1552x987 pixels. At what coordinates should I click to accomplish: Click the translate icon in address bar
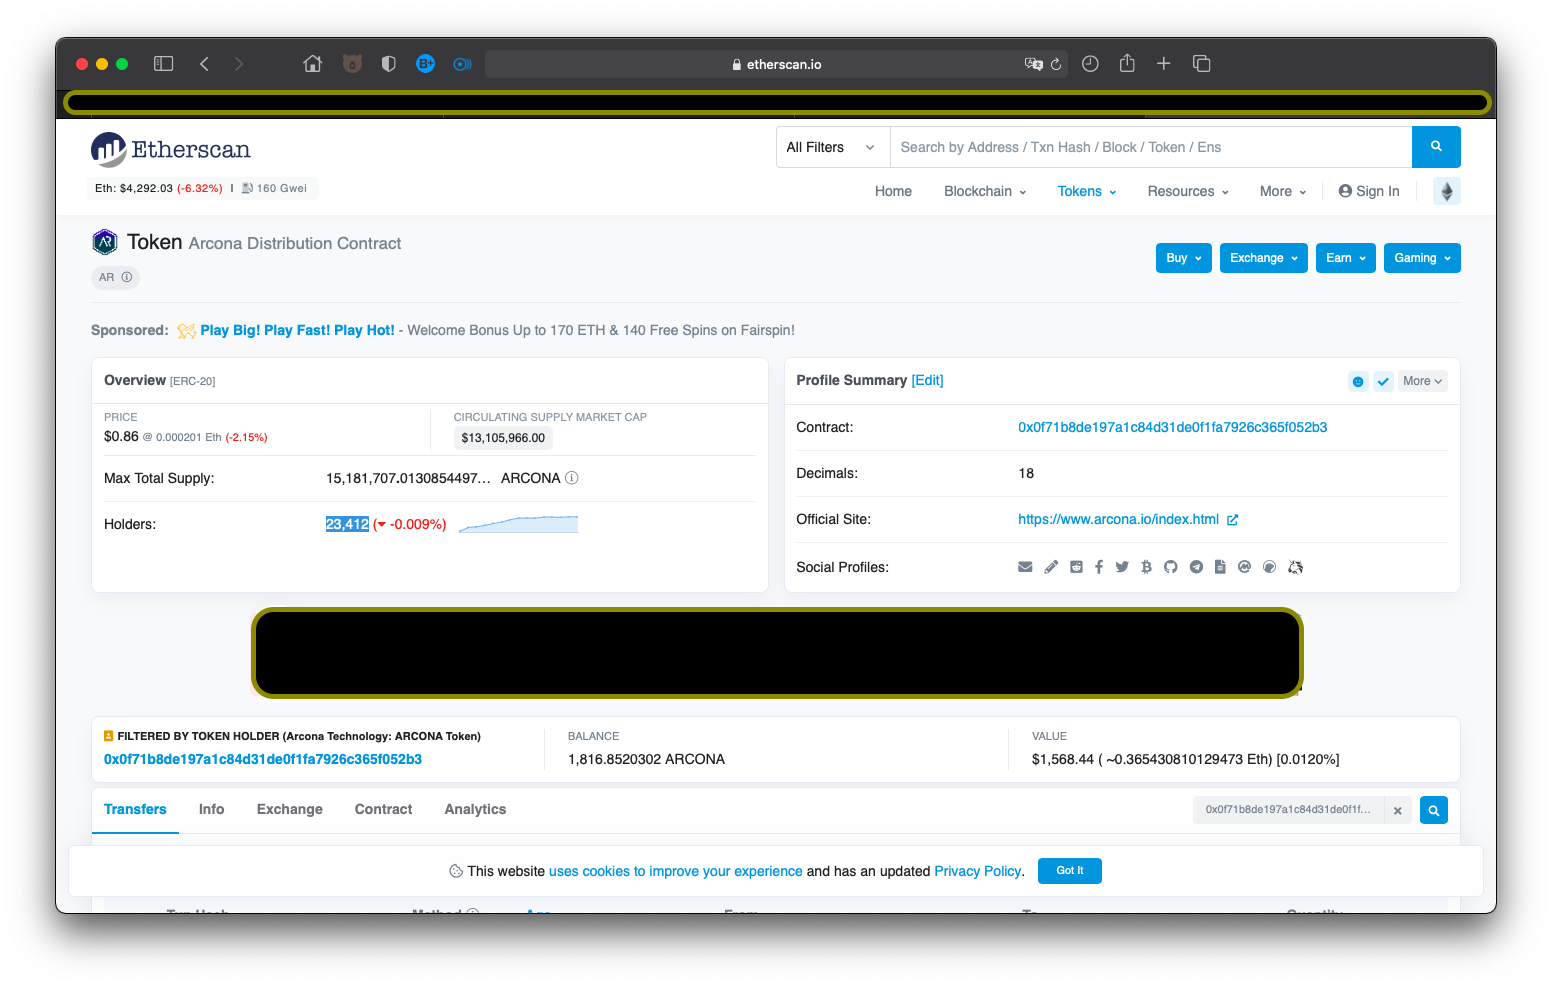tap(1034, 64)
